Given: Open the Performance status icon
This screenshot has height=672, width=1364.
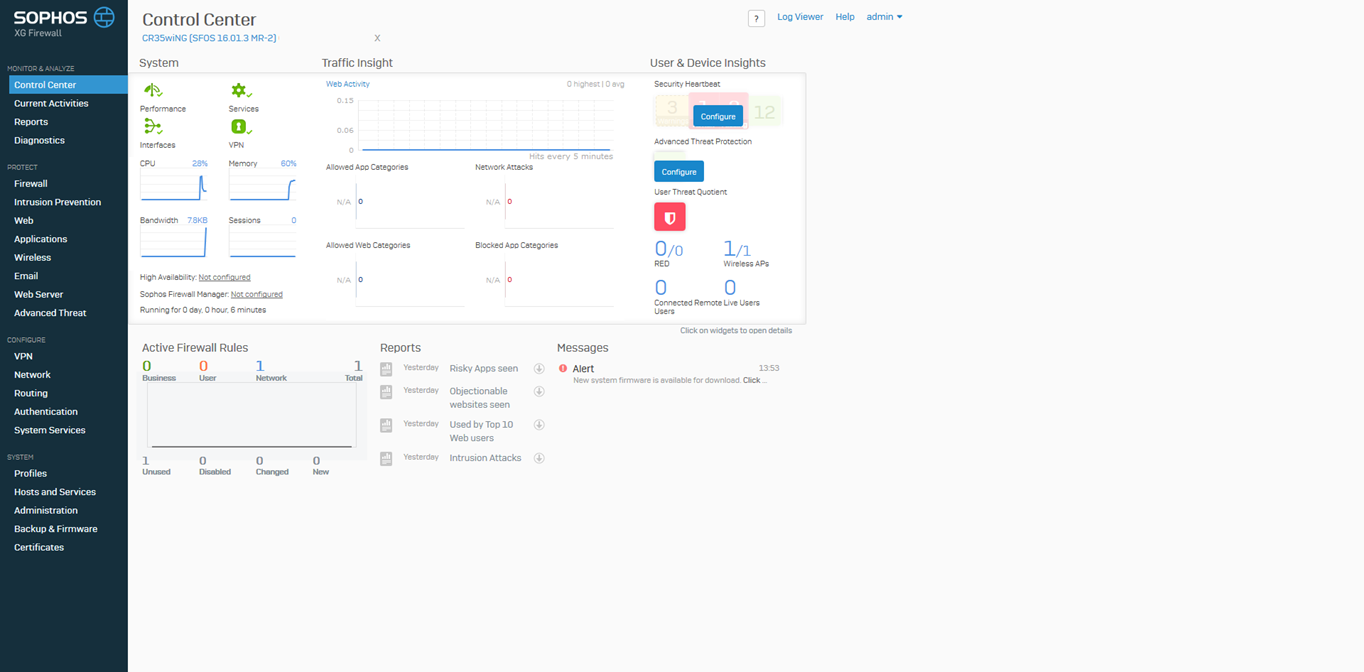Looking at the screenshot, I should pyautogui.click(x=153, y=91).
